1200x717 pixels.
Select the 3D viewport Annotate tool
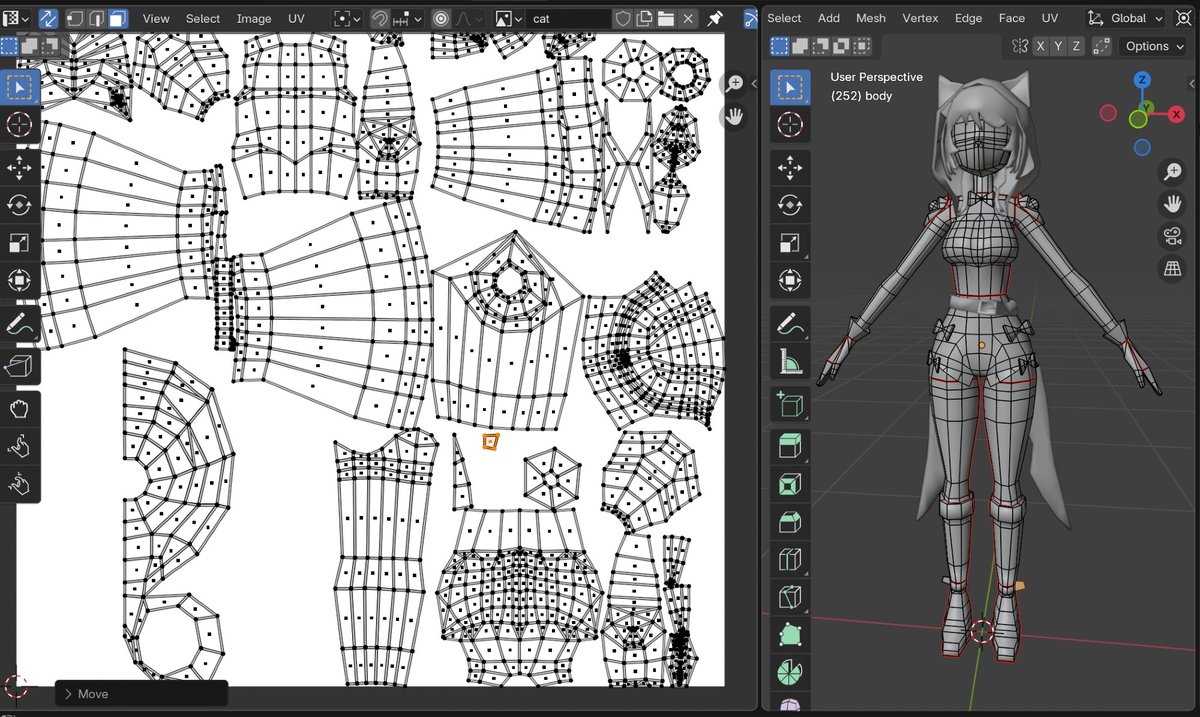(790, 324)
